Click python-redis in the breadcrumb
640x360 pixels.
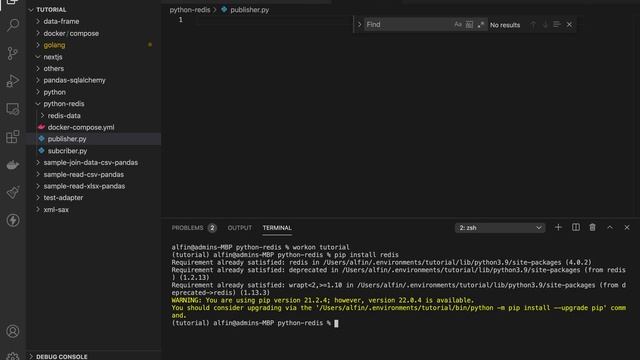[190, 10]
